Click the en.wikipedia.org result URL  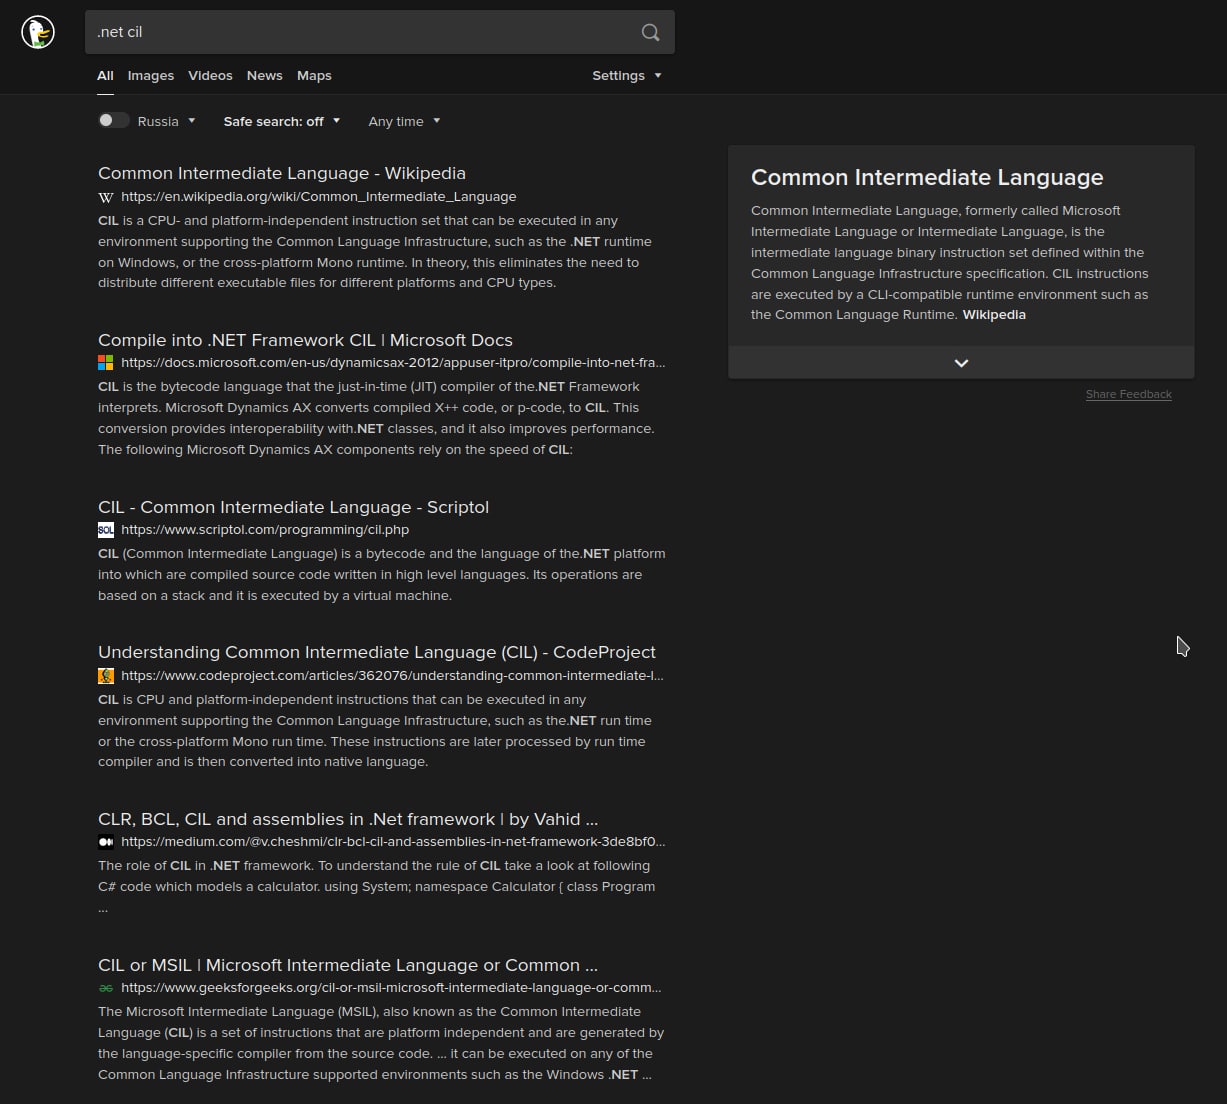pyautogui.click(x=319, y=197)
